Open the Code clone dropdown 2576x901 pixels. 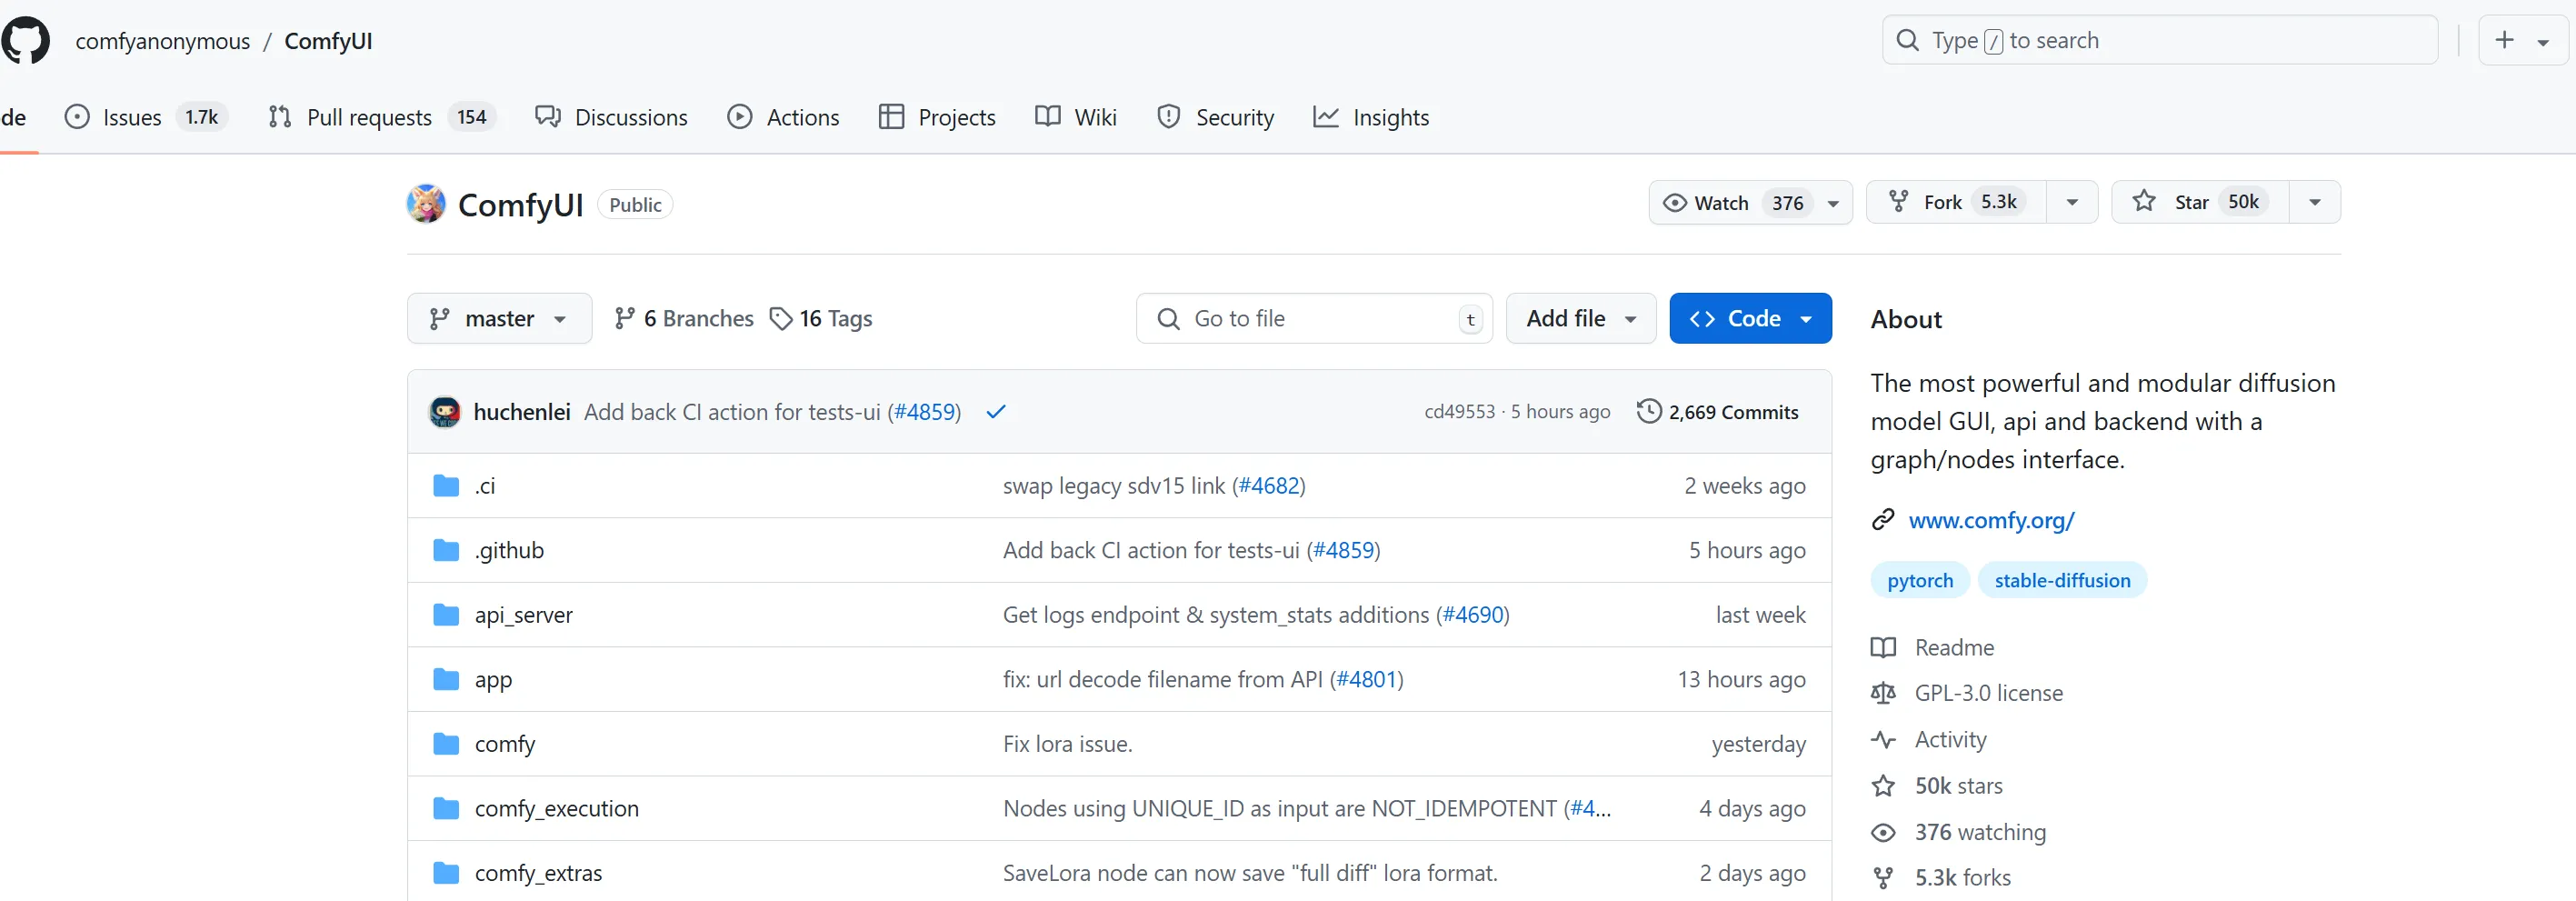pos(1750,318)
